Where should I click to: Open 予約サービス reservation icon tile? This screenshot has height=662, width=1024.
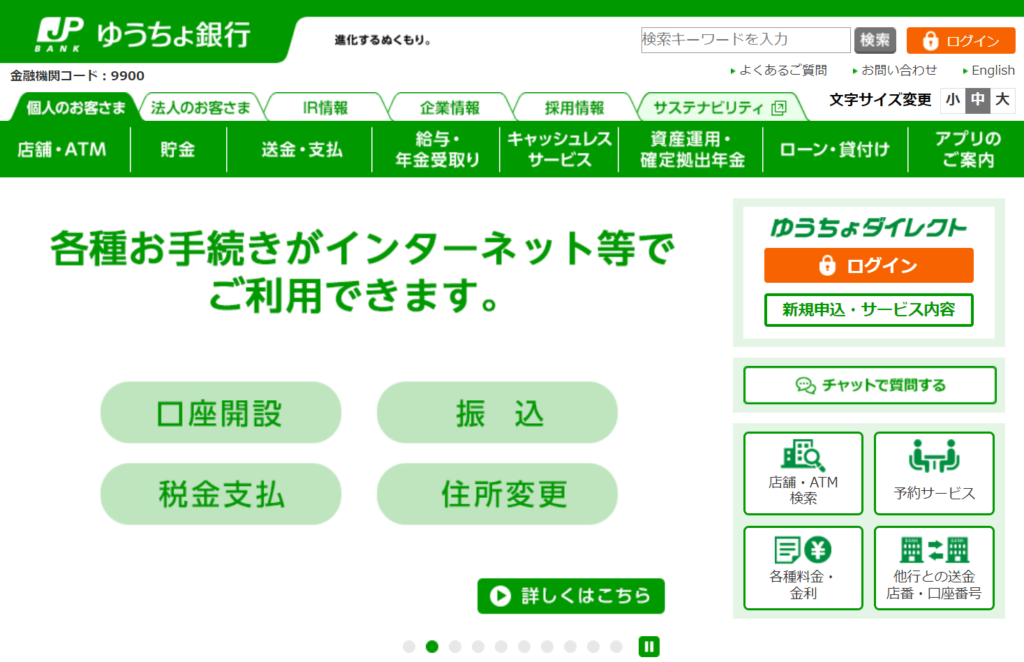pos(934,473)
